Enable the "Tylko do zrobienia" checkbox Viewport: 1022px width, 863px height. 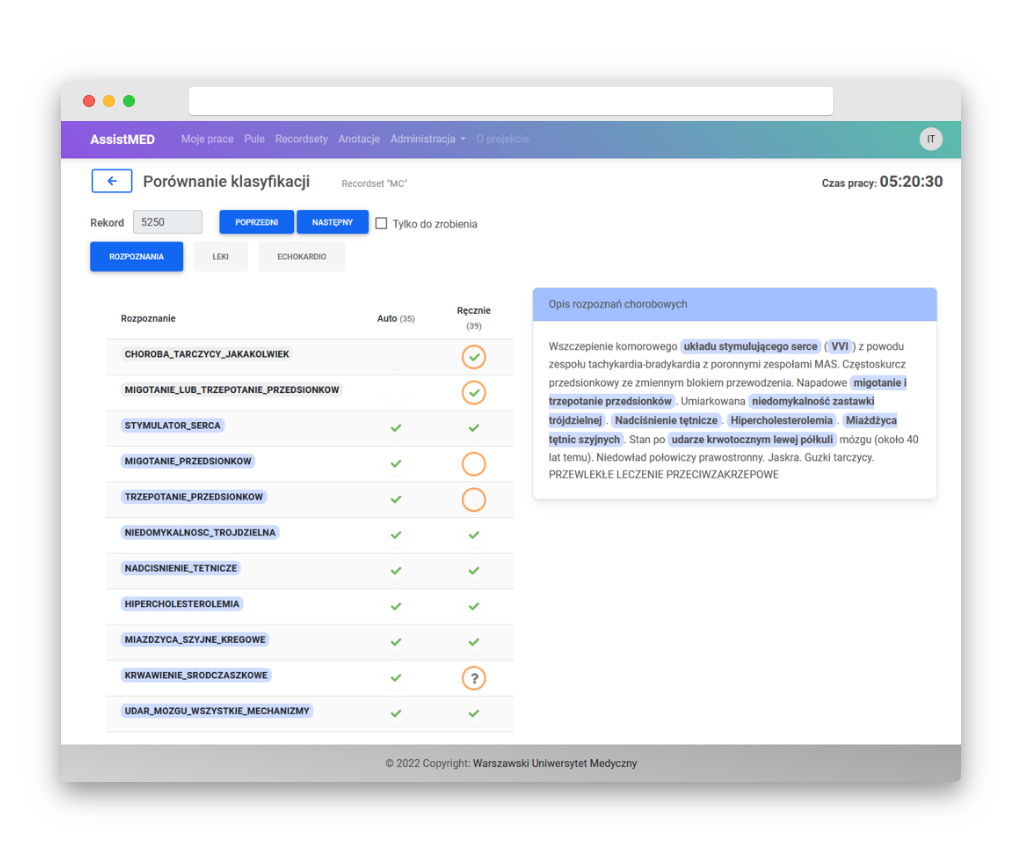(381, 223)
